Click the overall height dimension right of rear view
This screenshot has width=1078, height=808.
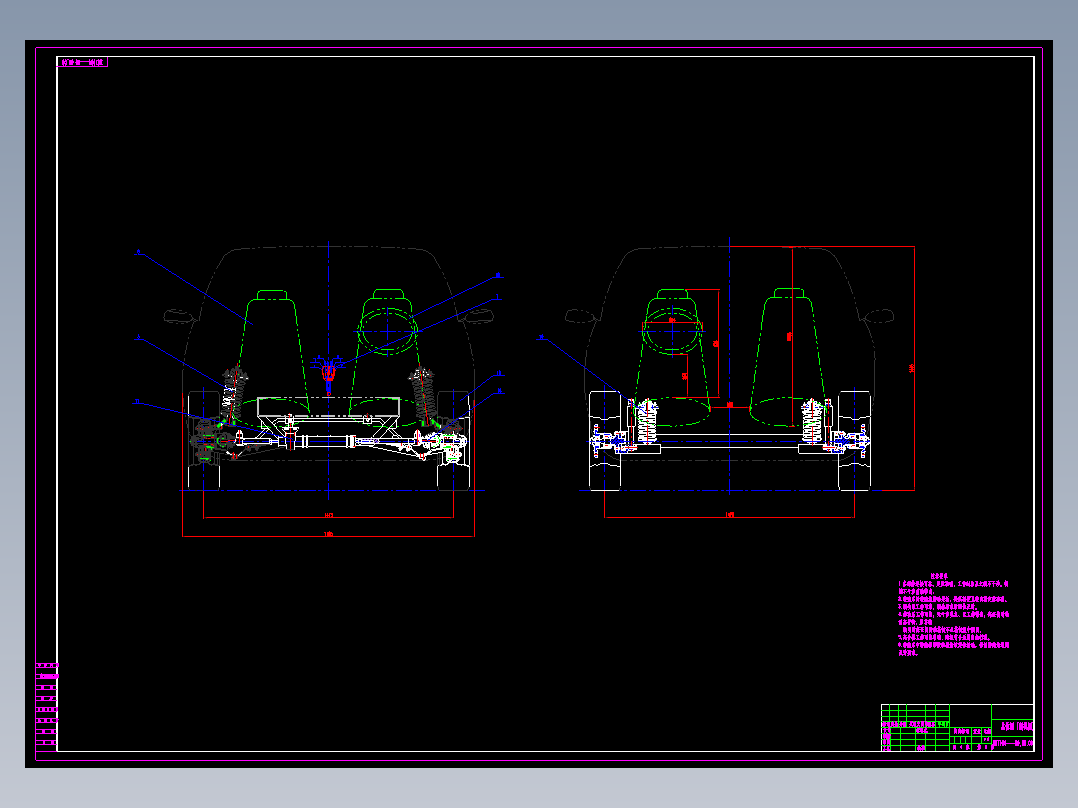pyautogui.click(x=913, y=368)
